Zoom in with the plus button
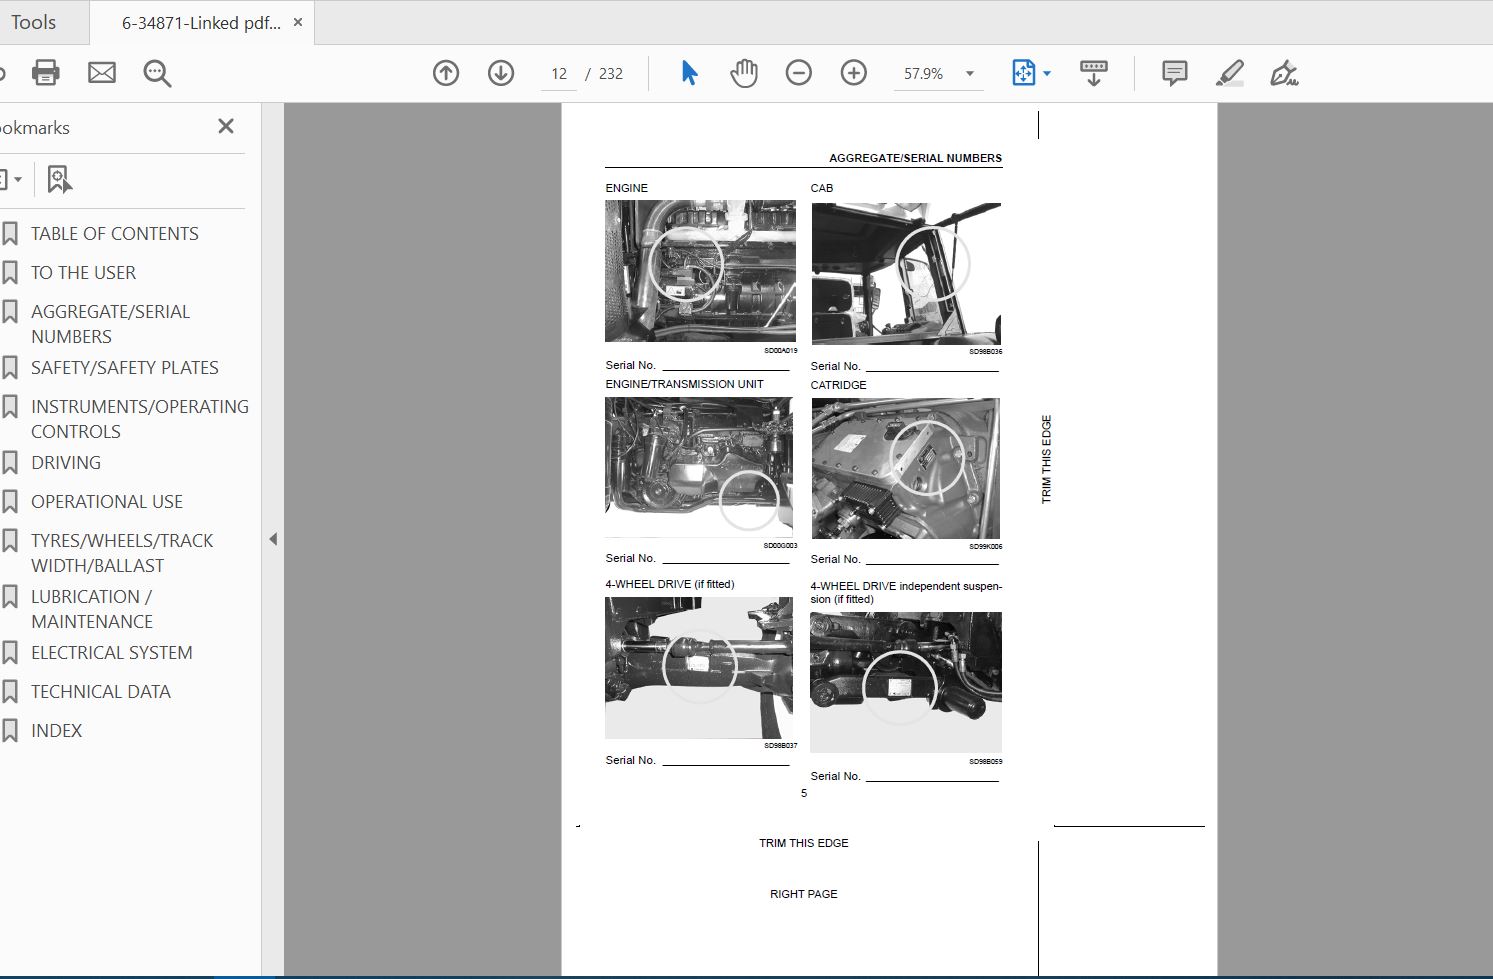 point(854,73)
